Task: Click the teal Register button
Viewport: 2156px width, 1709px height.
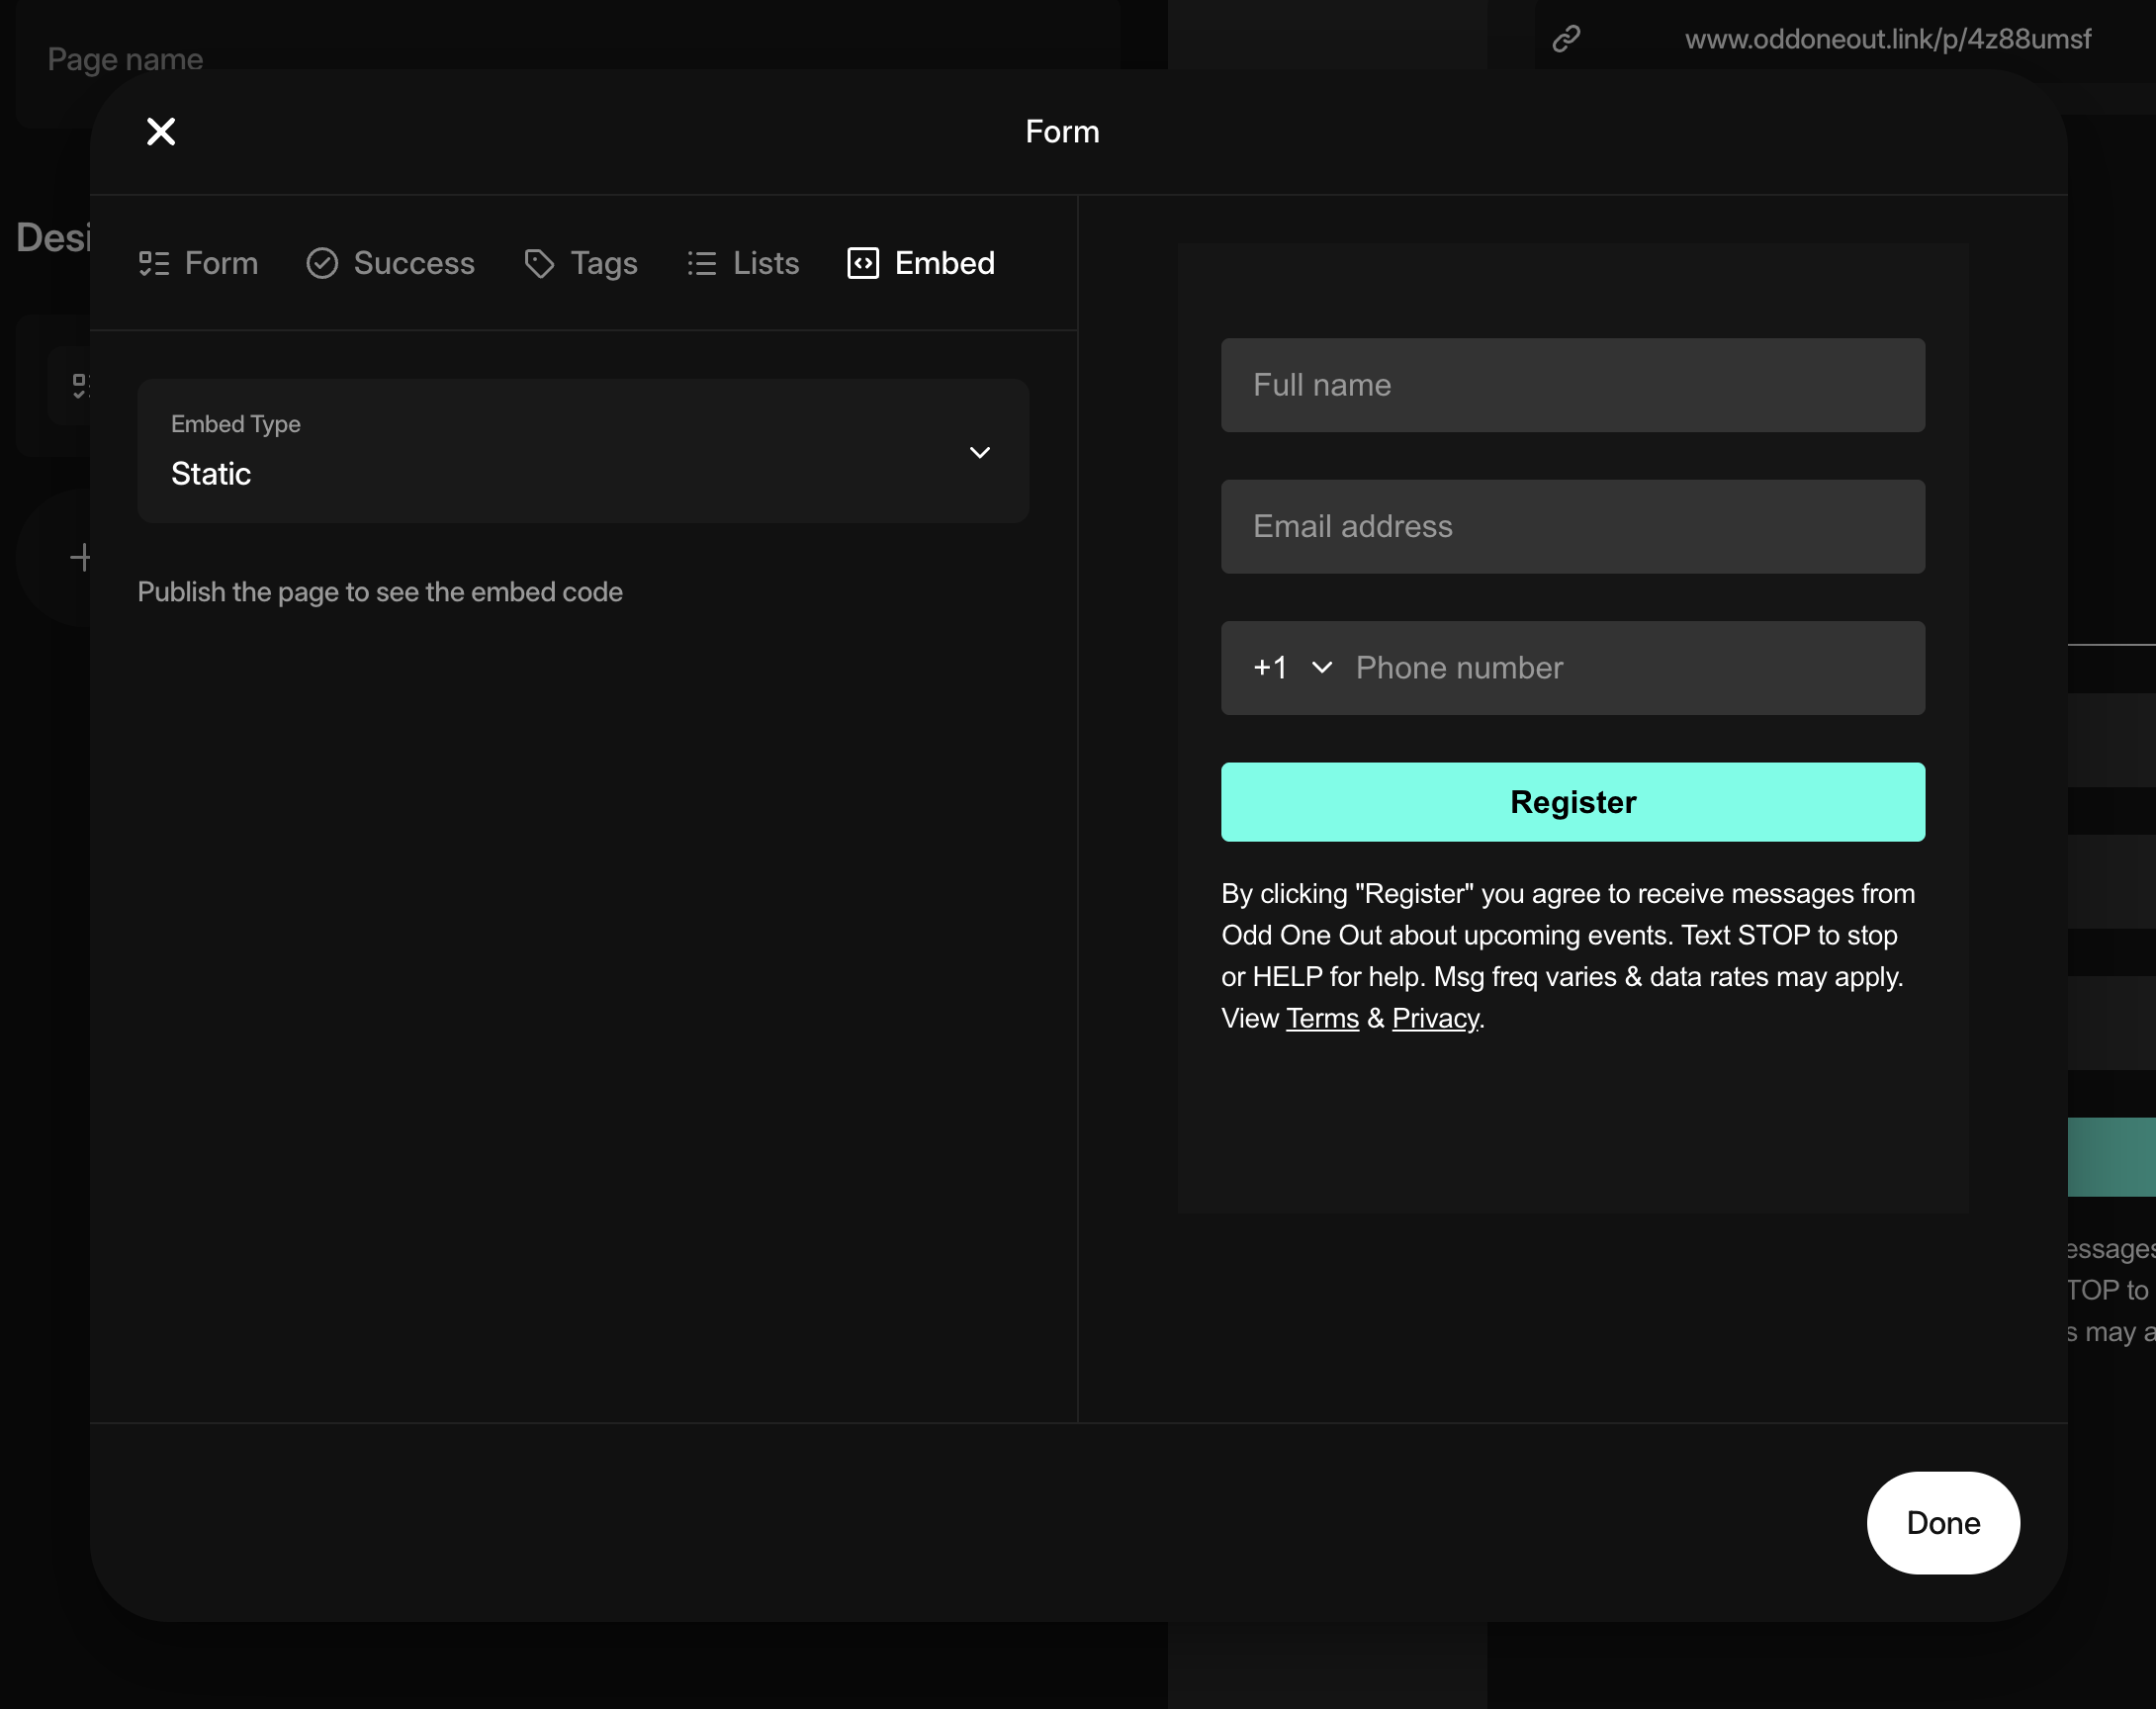Action: point(1572,802)
